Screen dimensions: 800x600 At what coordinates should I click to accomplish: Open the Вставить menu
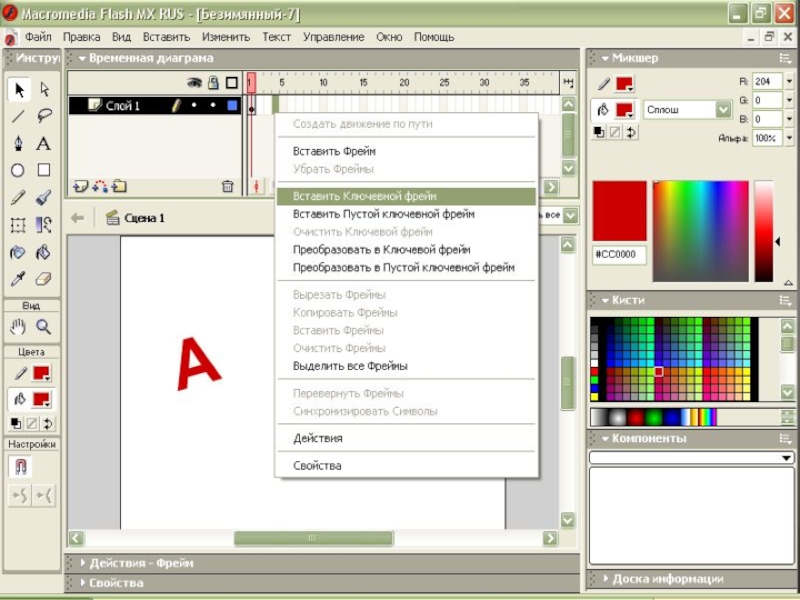click(166, 37)
